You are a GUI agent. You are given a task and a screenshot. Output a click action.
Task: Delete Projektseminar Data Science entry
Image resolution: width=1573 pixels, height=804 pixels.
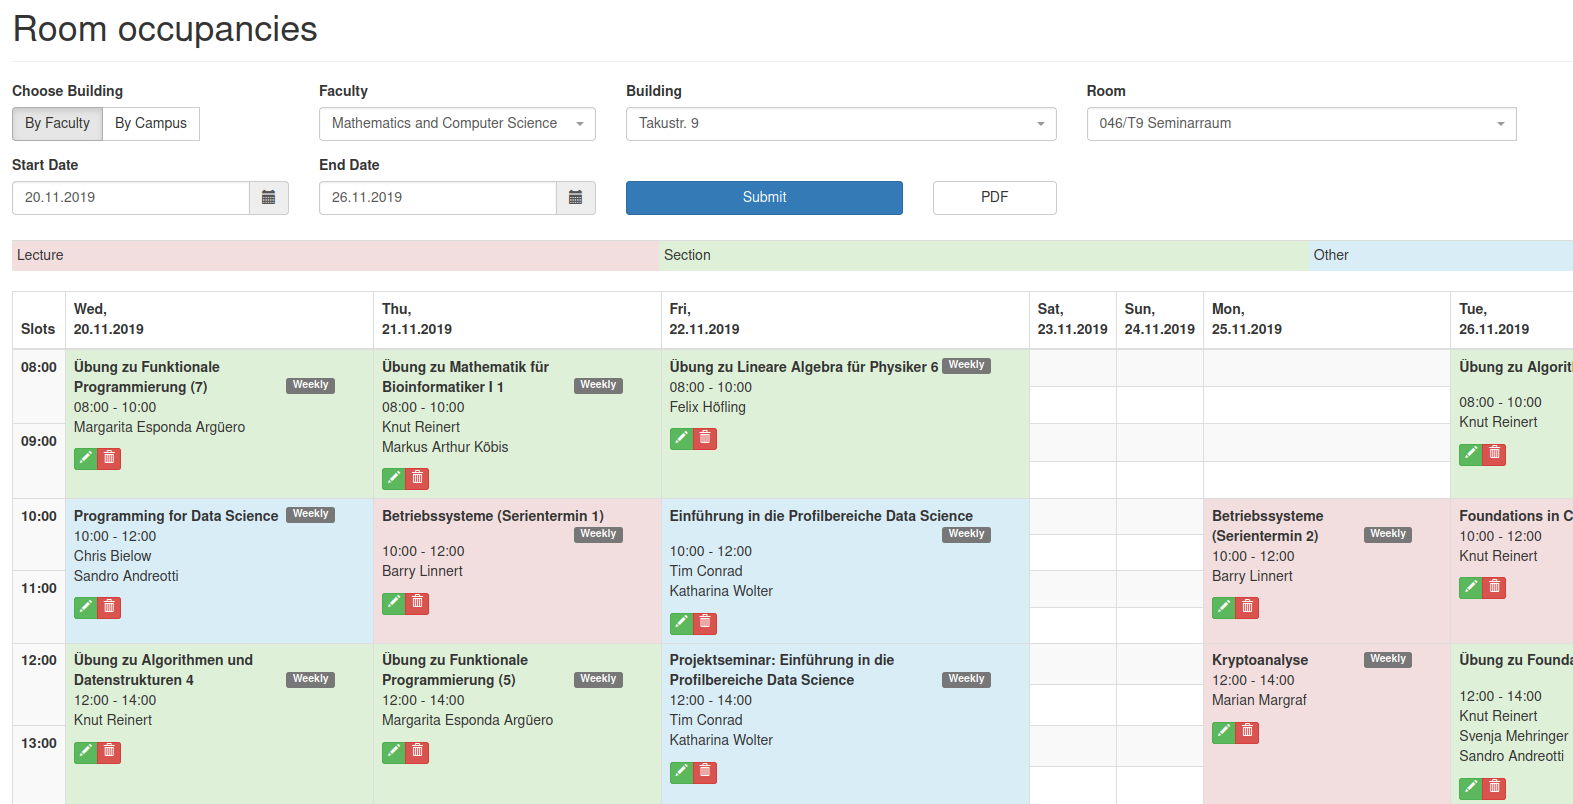[x=705, y=772]
